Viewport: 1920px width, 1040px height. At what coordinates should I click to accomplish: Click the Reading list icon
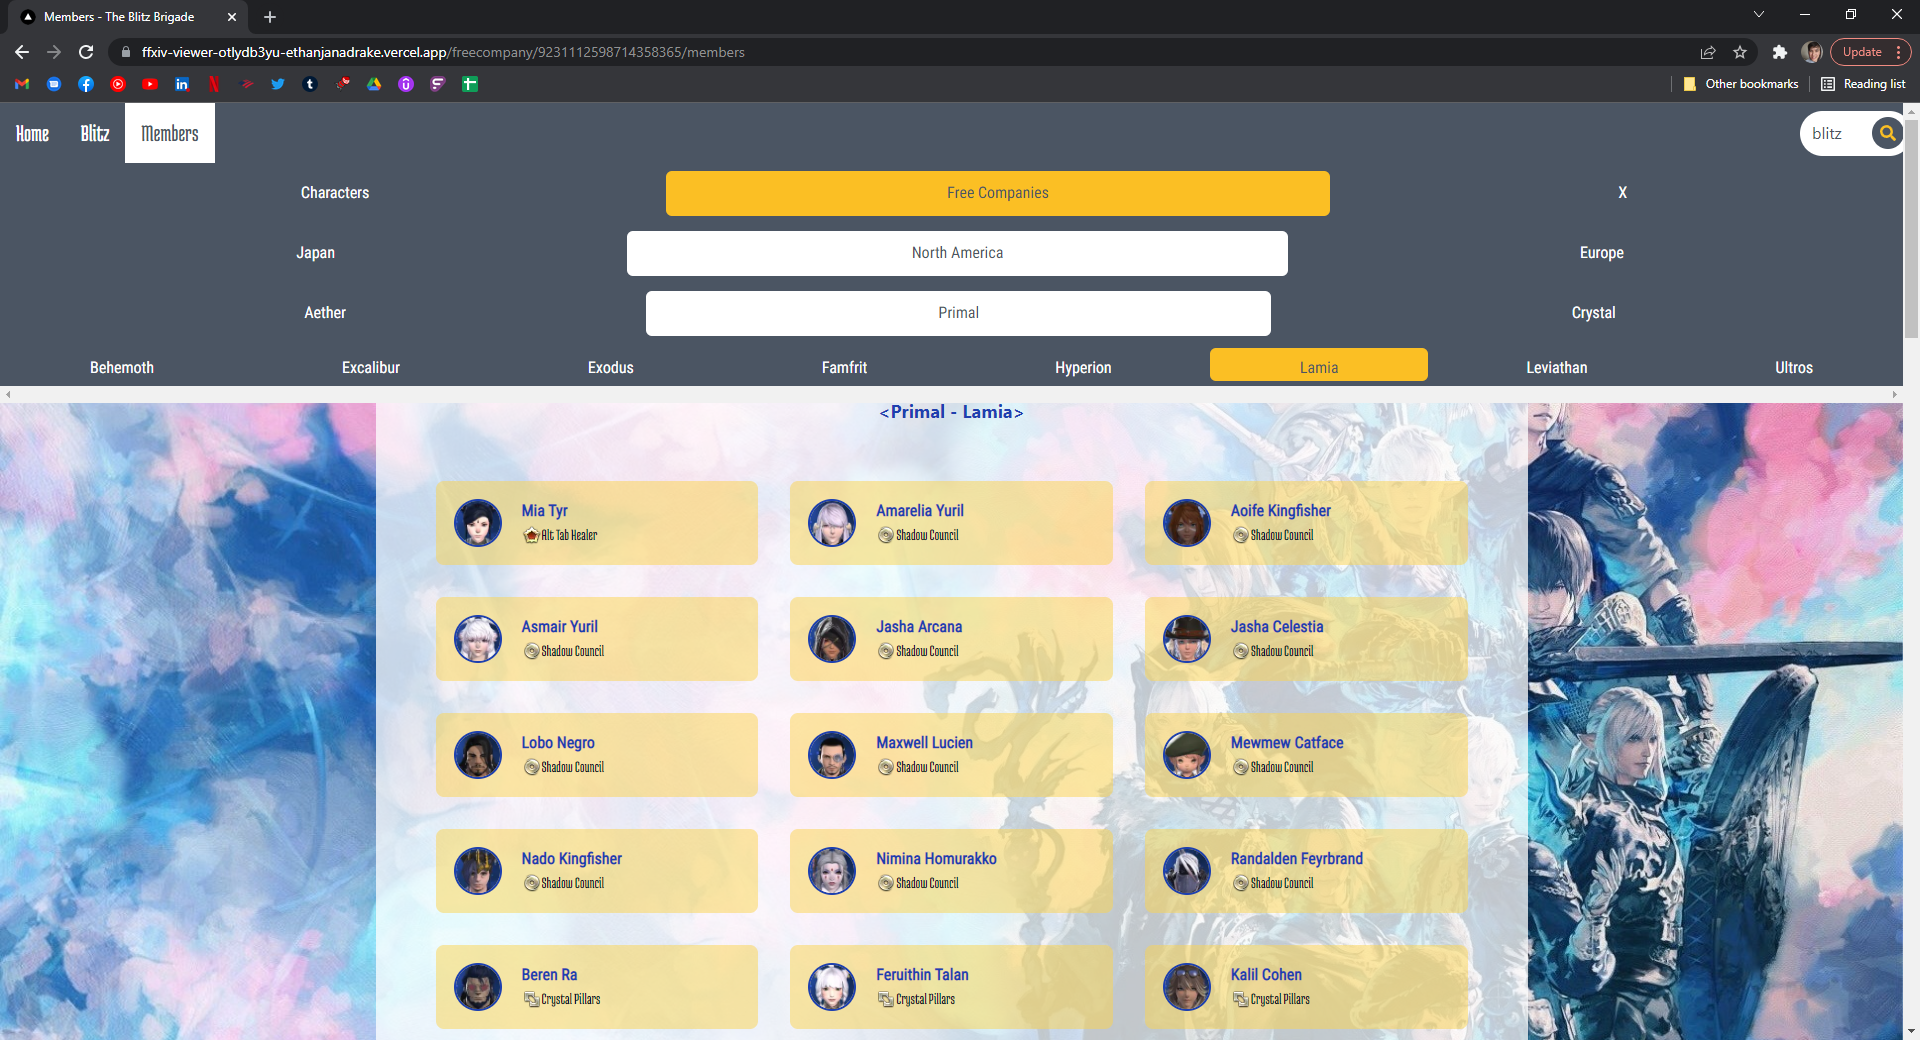point(1863,84)
